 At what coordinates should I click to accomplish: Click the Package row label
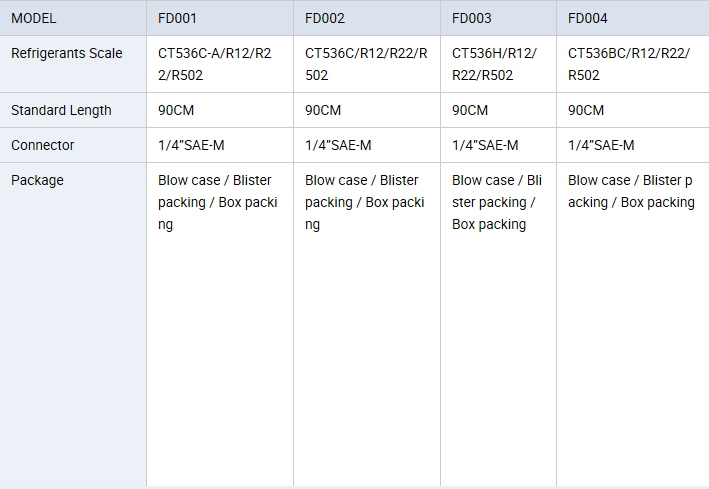73,324
